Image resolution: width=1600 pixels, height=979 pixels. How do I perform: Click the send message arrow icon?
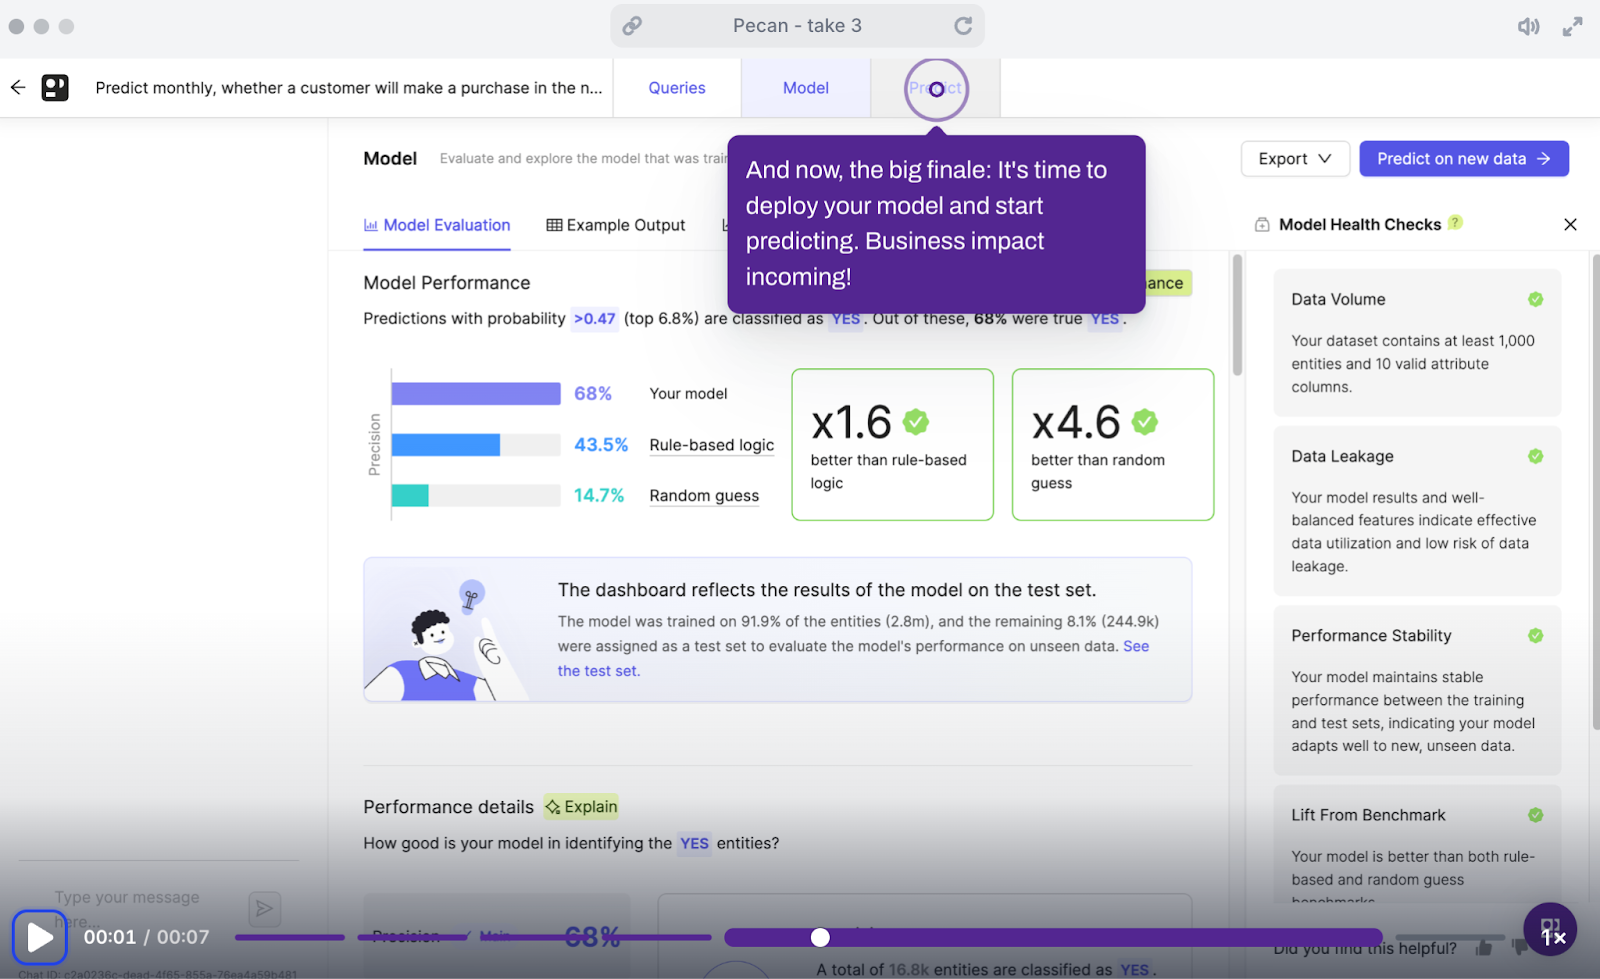coord(264,908)
